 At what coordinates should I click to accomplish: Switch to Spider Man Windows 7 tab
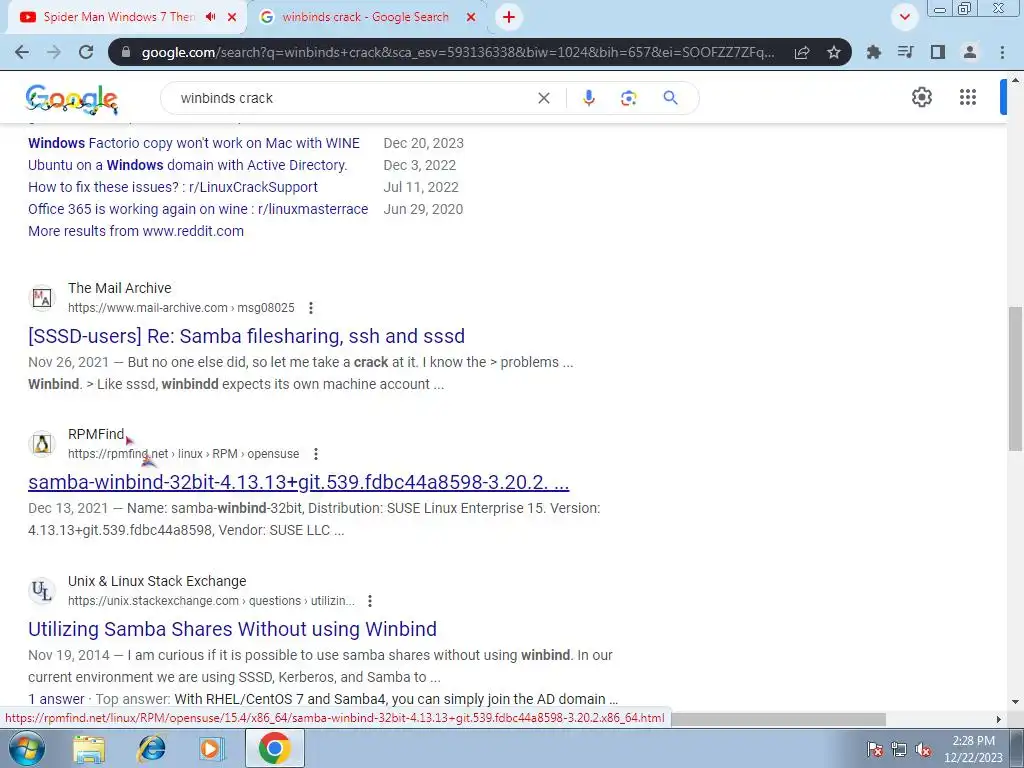pos(118,17)
